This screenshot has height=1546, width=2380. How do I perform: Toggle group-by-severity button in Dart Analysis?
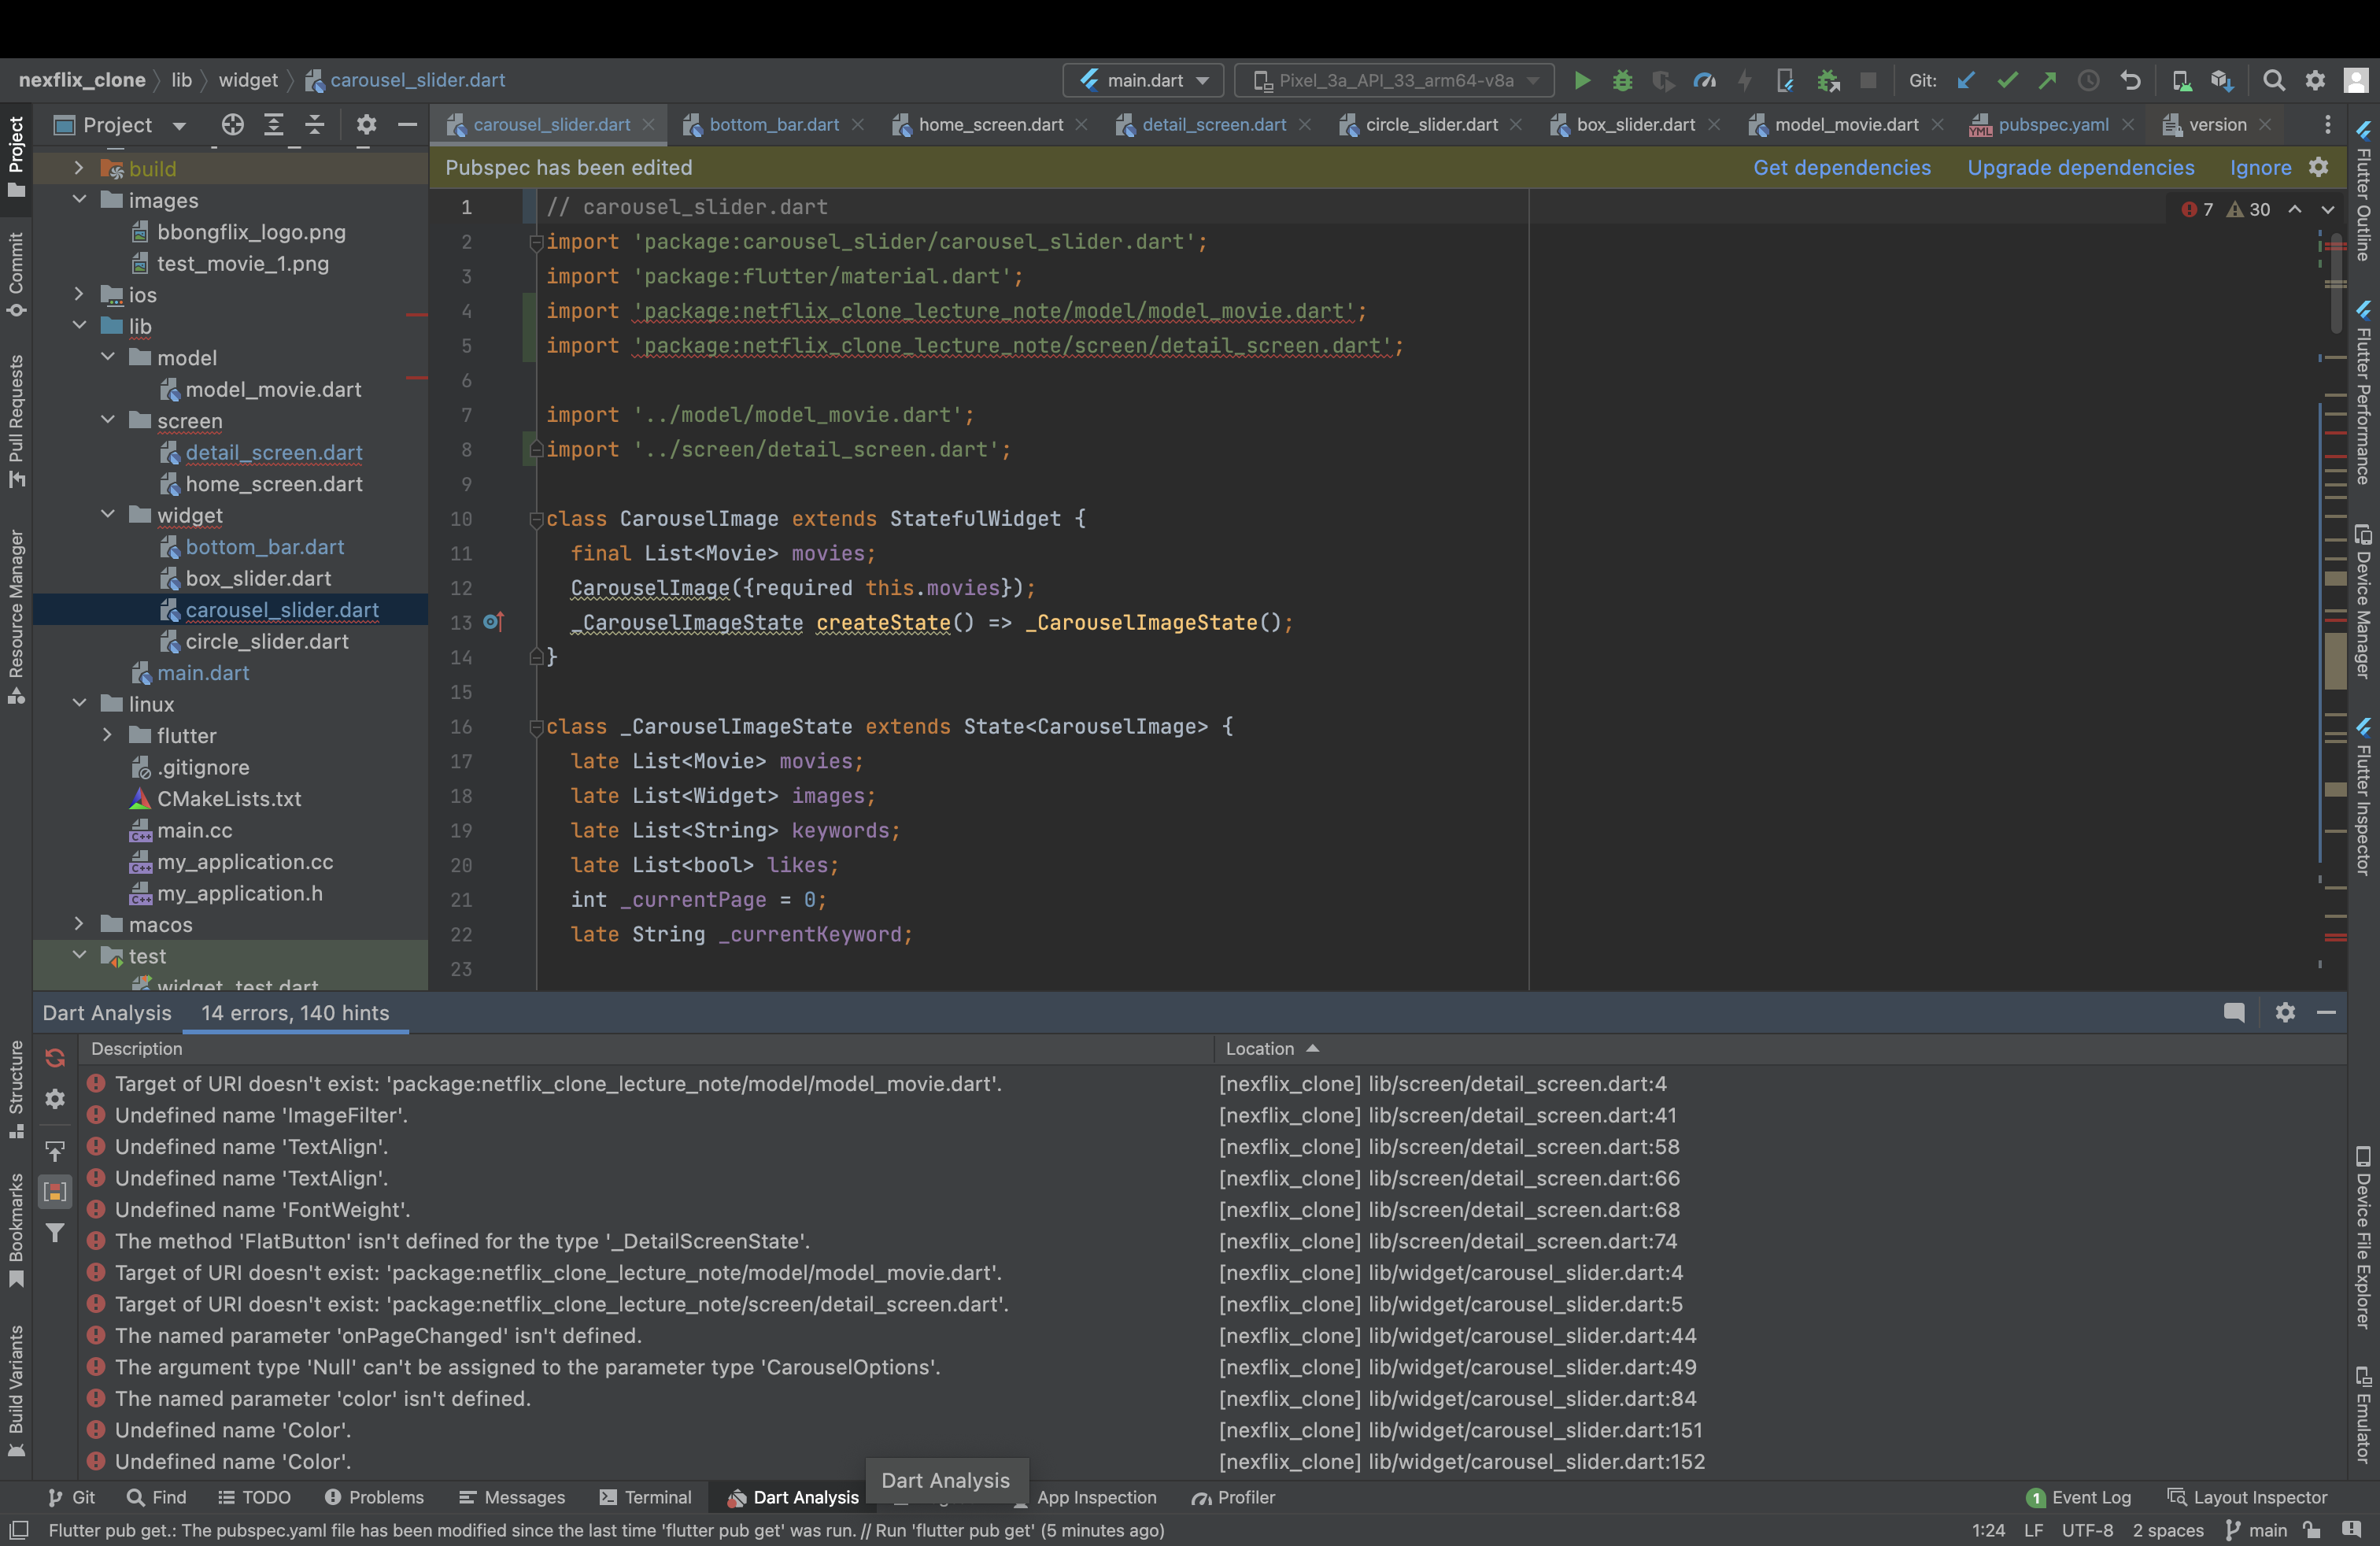pyautogui.click(x=55, y=1191)
